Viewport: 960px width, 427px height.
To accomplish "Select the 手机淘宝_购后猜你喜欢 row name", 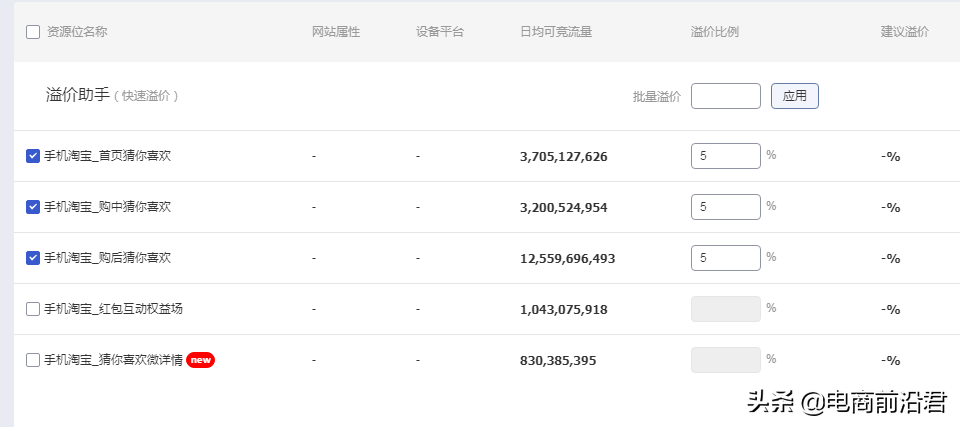I will [x=107, y=257].
